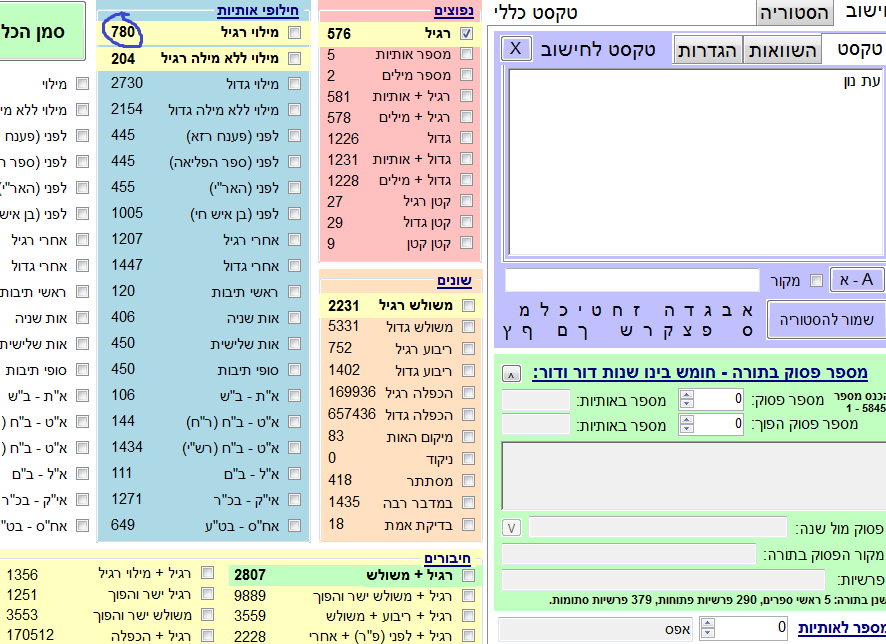Click the letter א on the Hebrew keypad
The image size is (886, 644).
pos(746,310)
